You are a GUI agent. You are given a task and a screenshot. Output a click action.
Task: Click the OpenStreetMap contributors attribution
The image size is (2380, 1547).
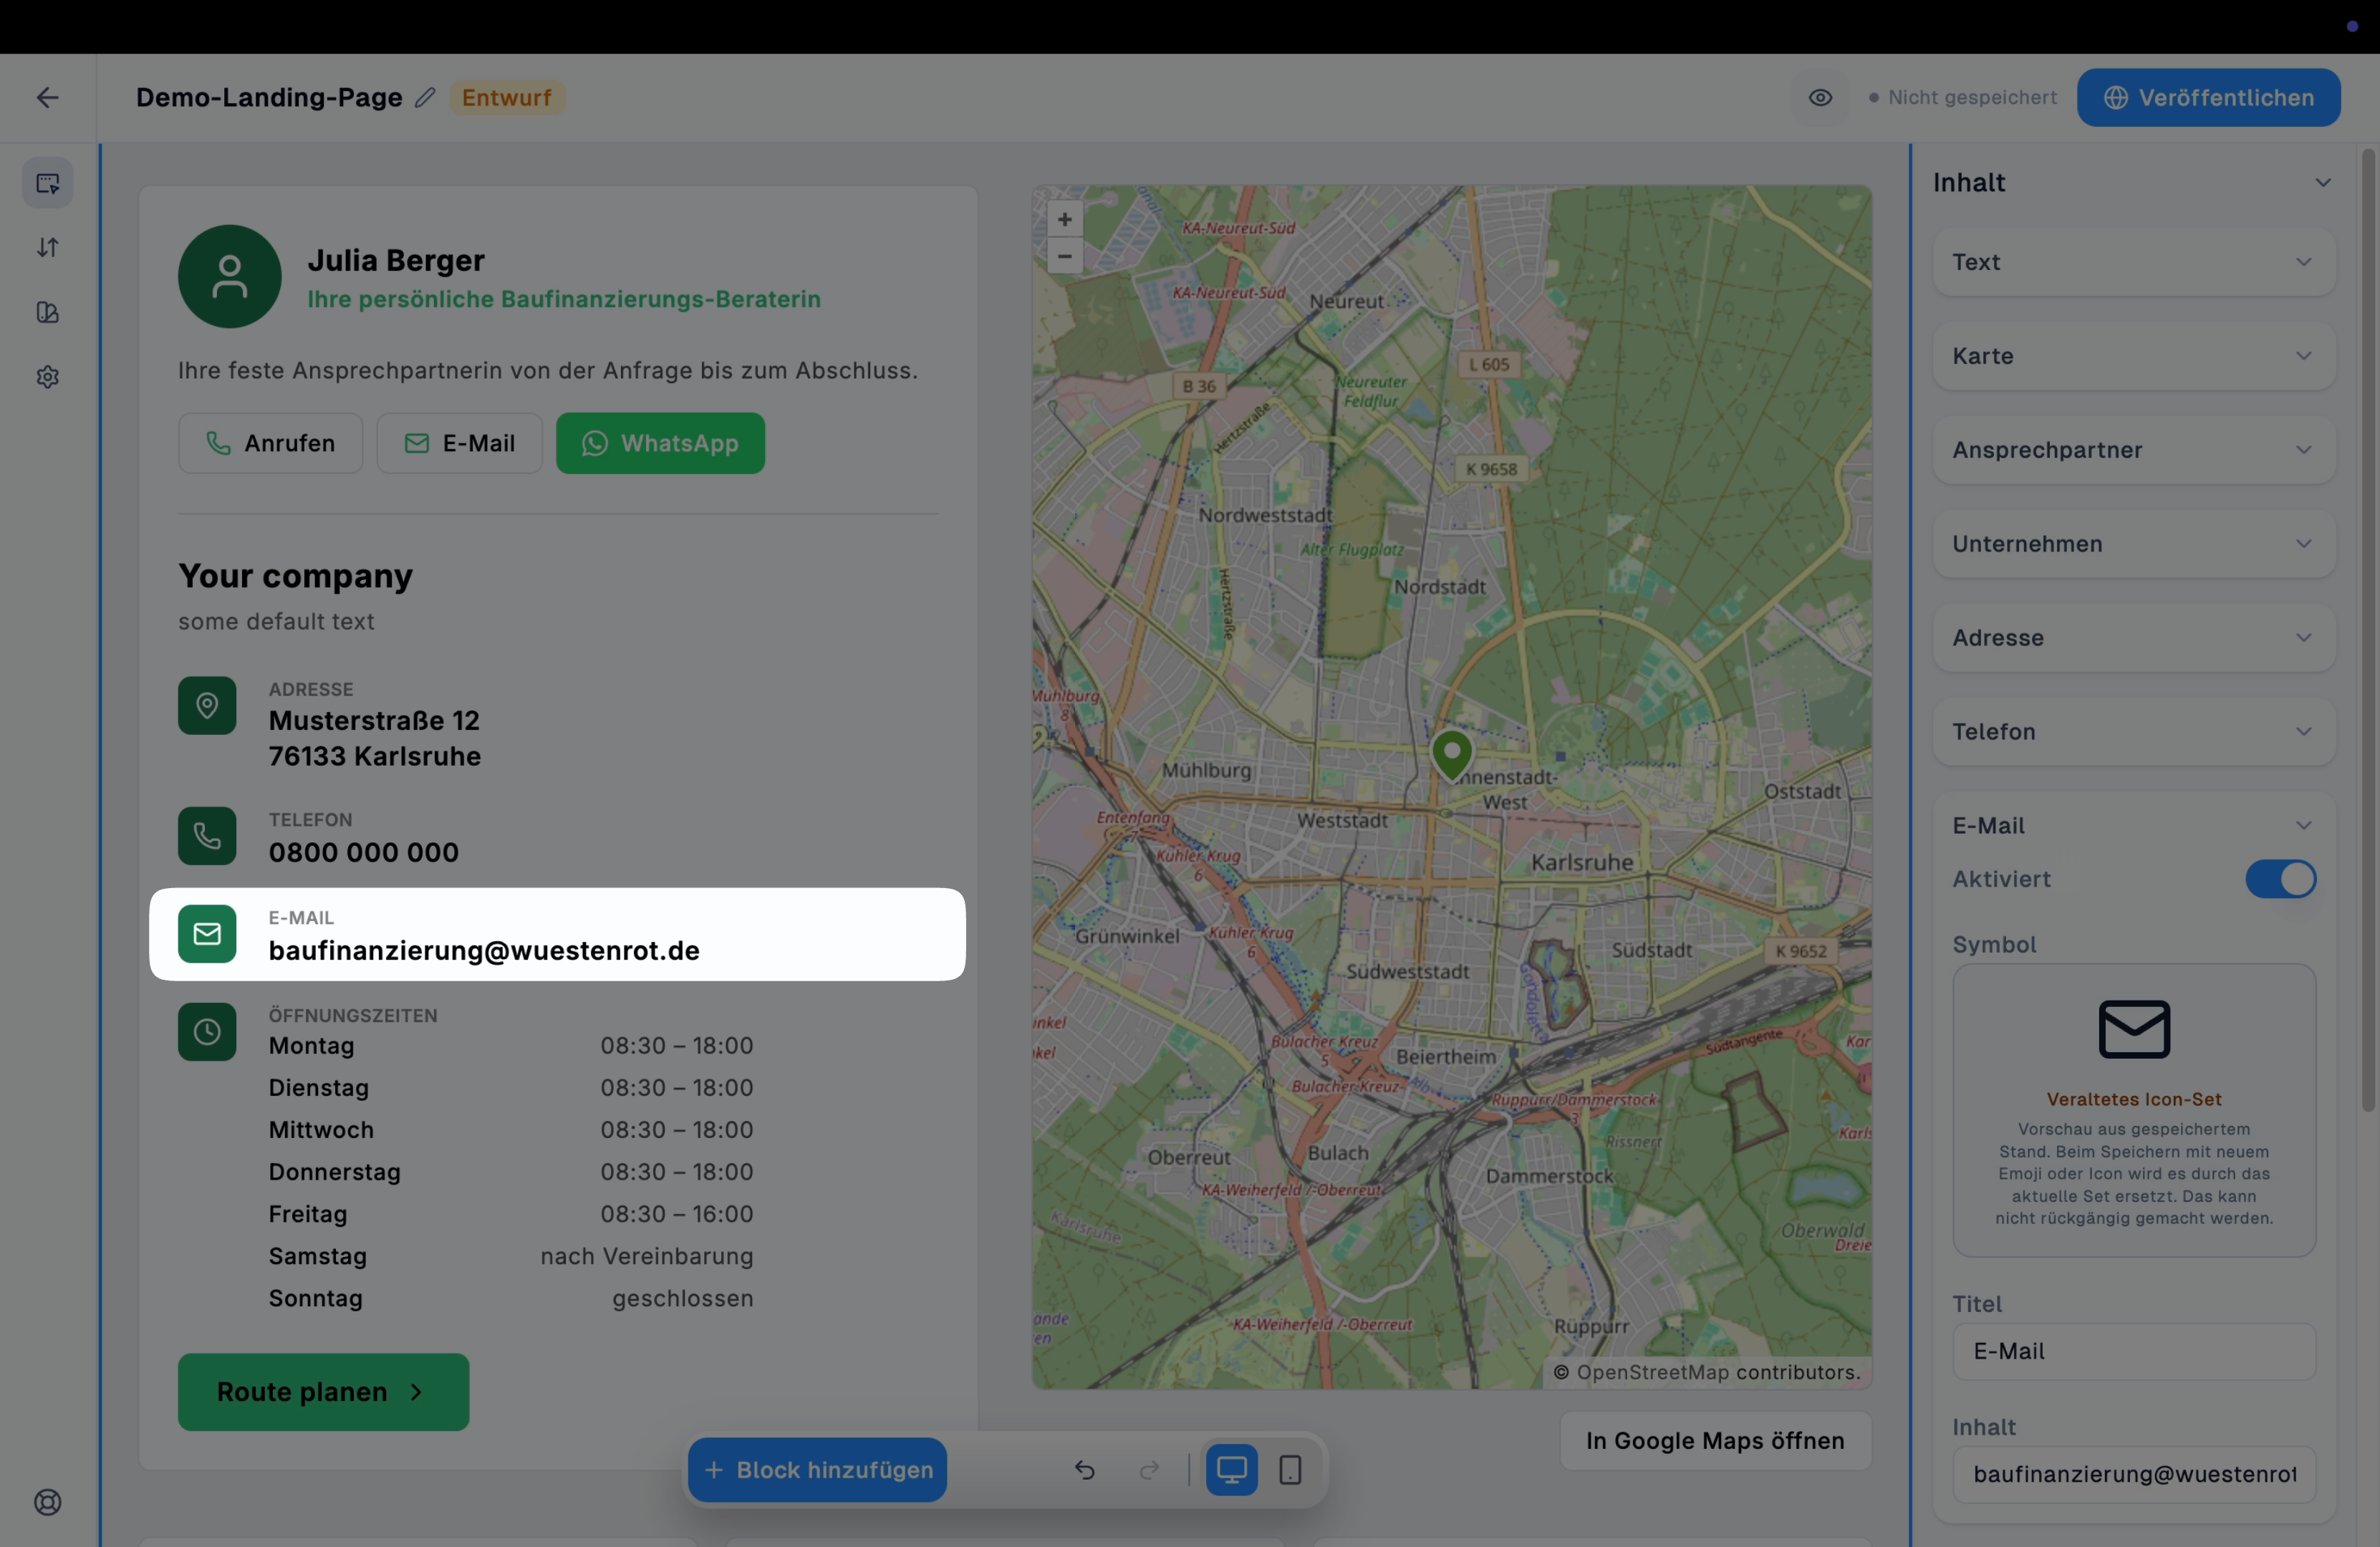point(1707,1372)
